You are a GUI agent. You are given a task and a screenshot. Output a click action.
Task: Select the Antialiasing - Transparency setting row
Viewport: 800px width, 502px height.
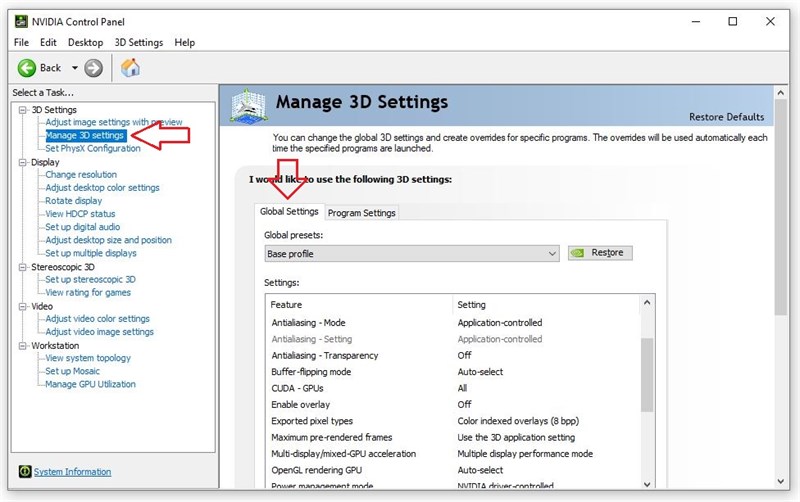point(453,356)
